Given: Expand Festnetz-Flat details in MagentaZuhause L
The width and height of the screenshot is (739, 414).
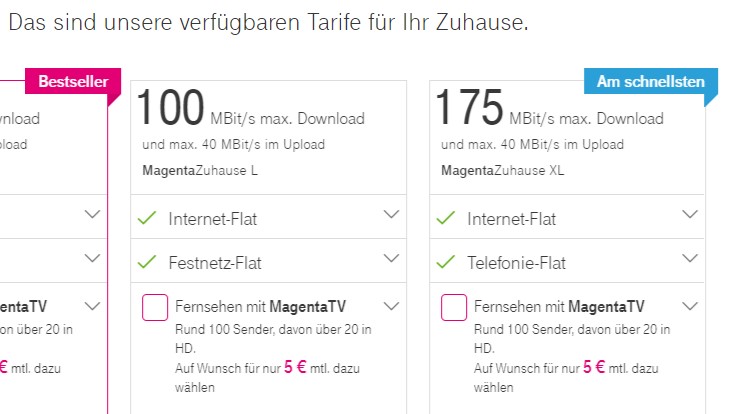Looking at the screenshot, I should (x=391, y=258).
